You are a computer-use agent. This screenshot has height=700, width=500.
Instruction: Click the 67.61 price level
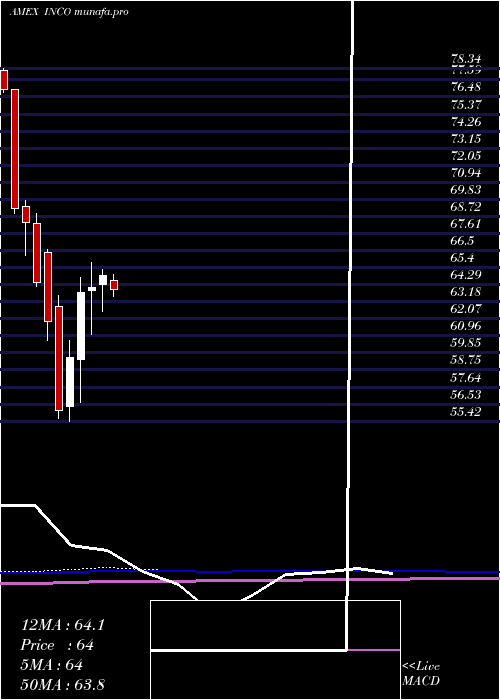466,224
